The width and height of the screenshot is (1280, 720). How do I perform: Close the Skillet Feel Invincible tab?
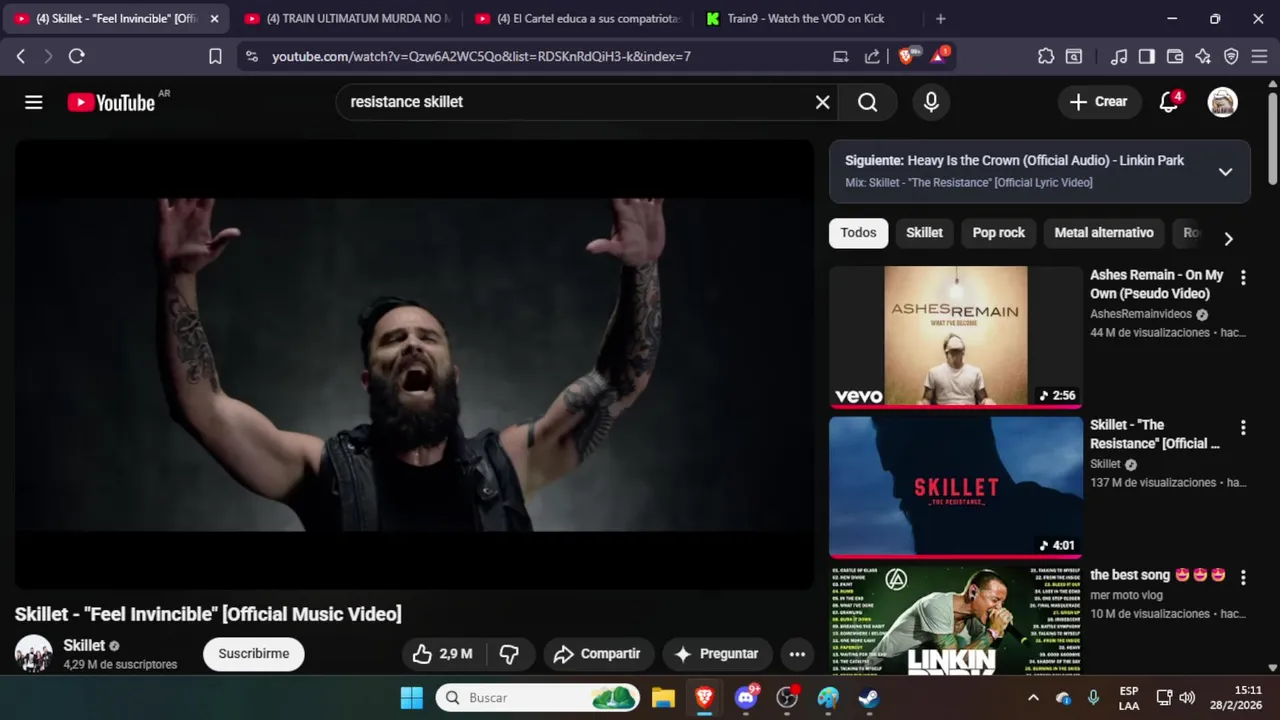coord(213,18)
